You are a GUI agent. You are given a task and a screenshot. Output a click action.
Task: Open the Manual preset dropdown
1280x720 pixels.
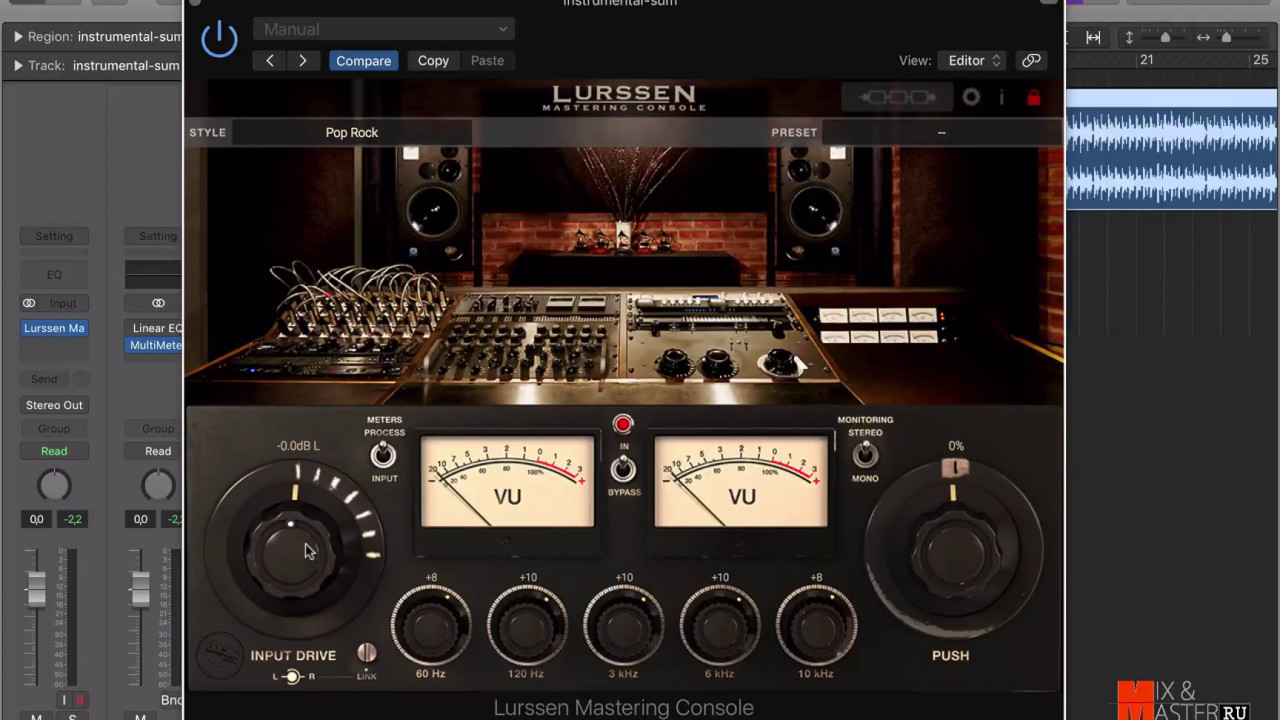[384, 29]
